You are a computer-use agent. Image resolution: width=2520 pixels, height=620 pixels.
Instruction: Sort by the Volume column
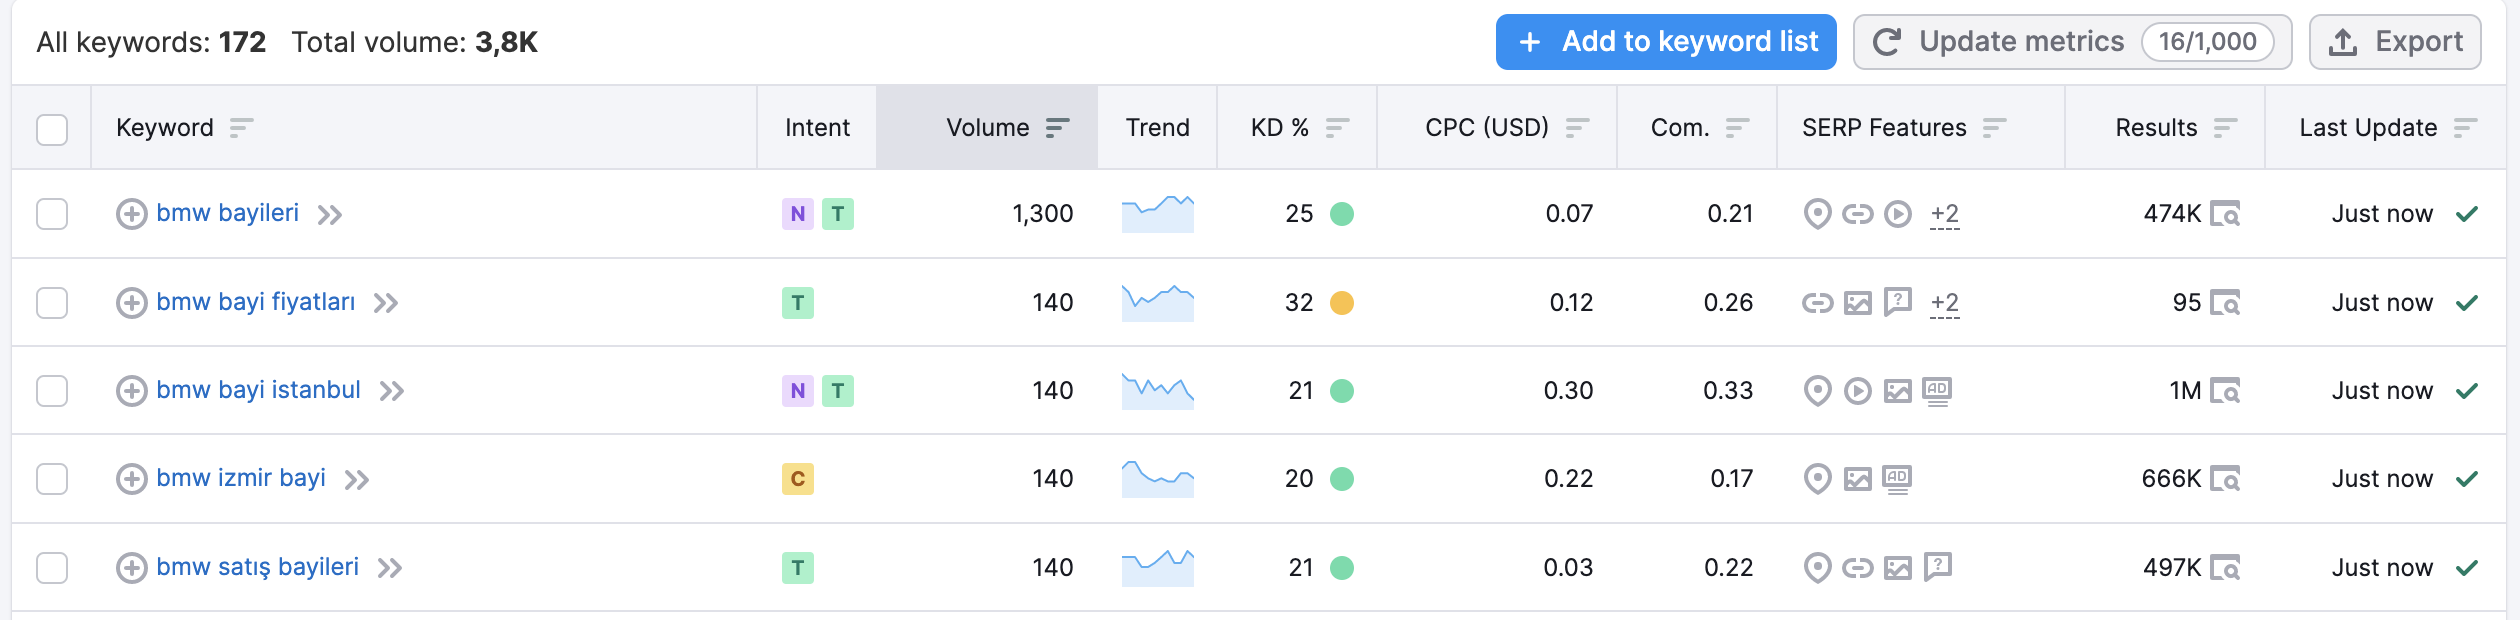tap(1057, 128)
